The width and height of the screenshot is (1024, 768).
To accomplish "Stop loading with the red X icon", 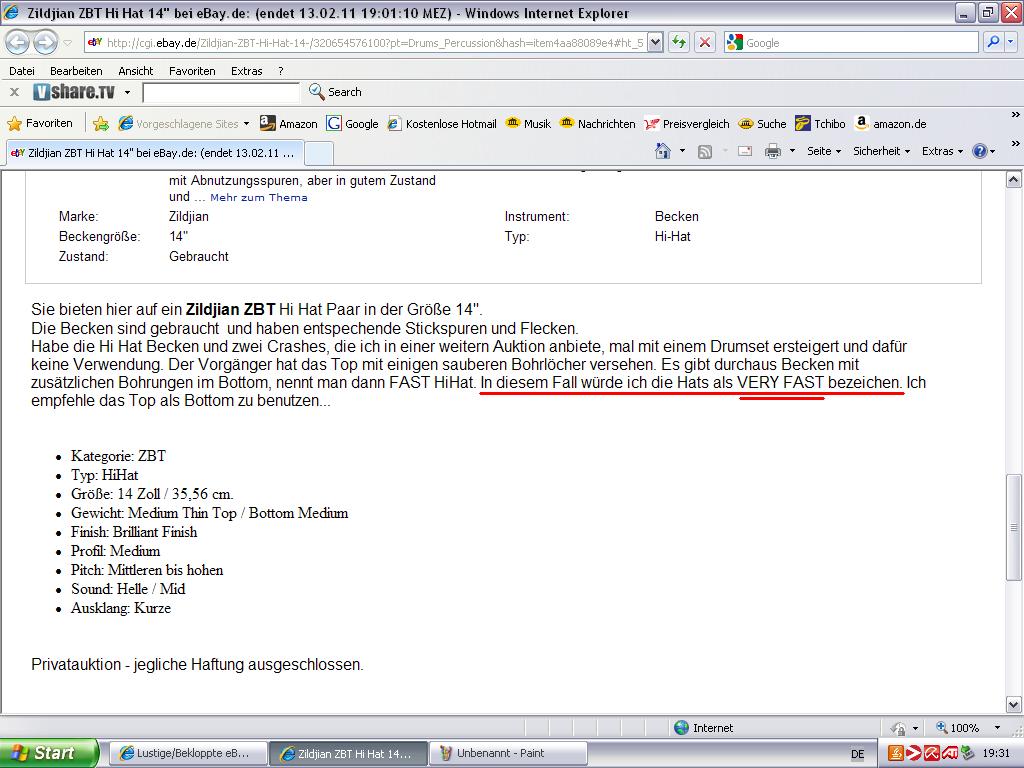I will 705,42.
